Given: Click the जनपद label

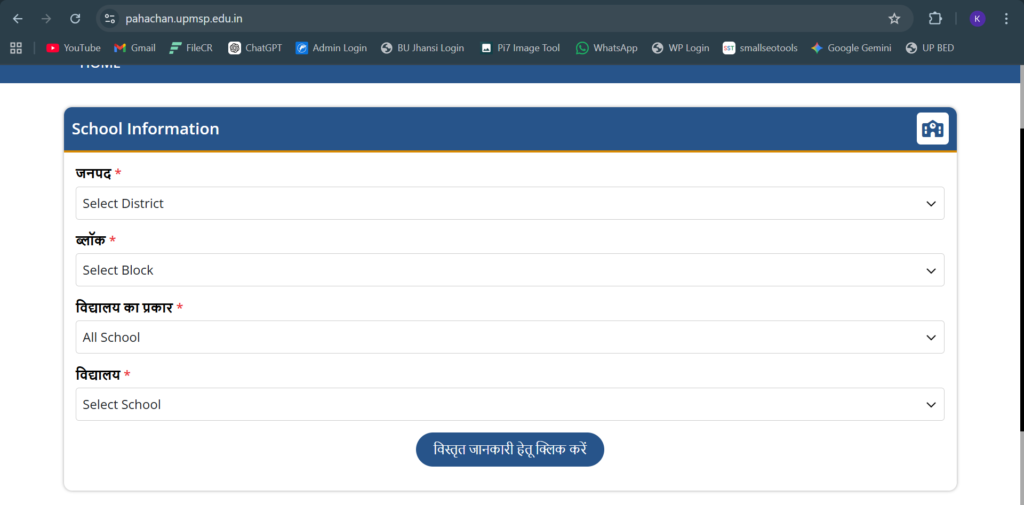Looking at the screenshot, I should click(93, 173).
